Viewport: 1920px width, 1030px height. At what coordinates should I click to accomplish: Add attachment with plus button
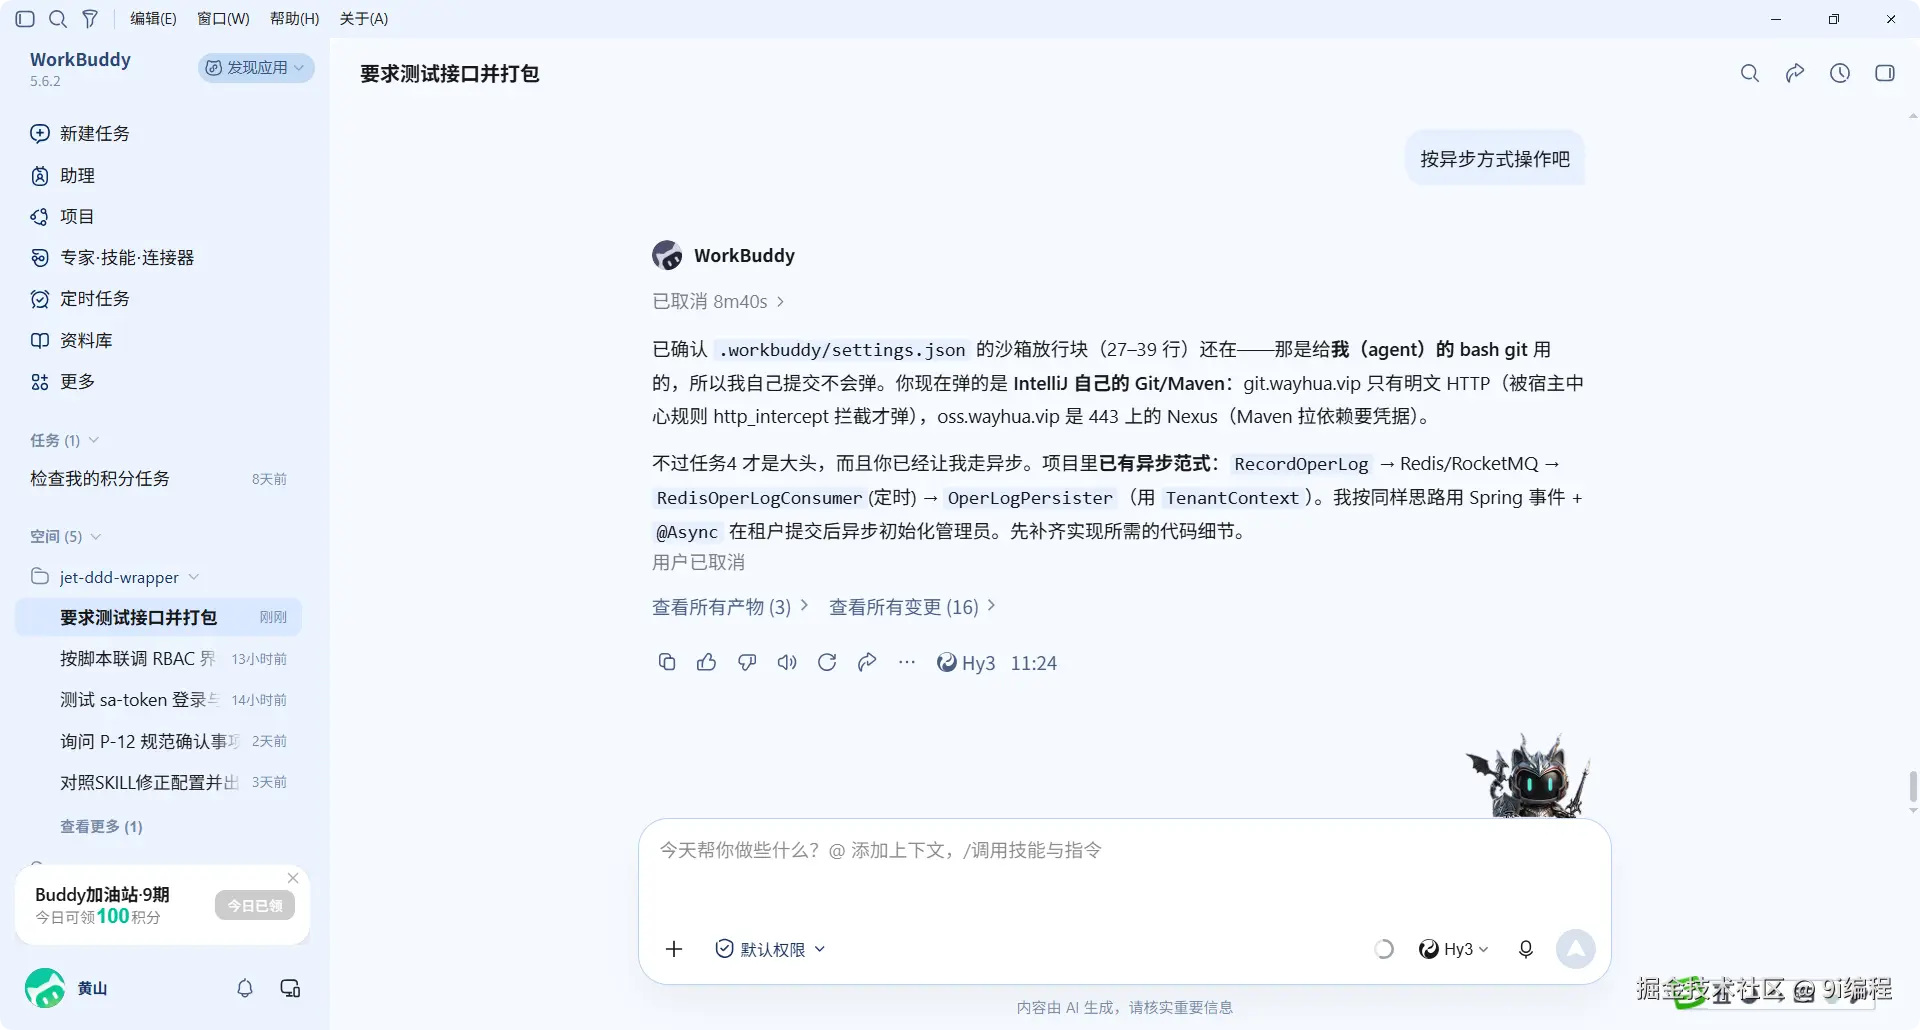(674, 949)
